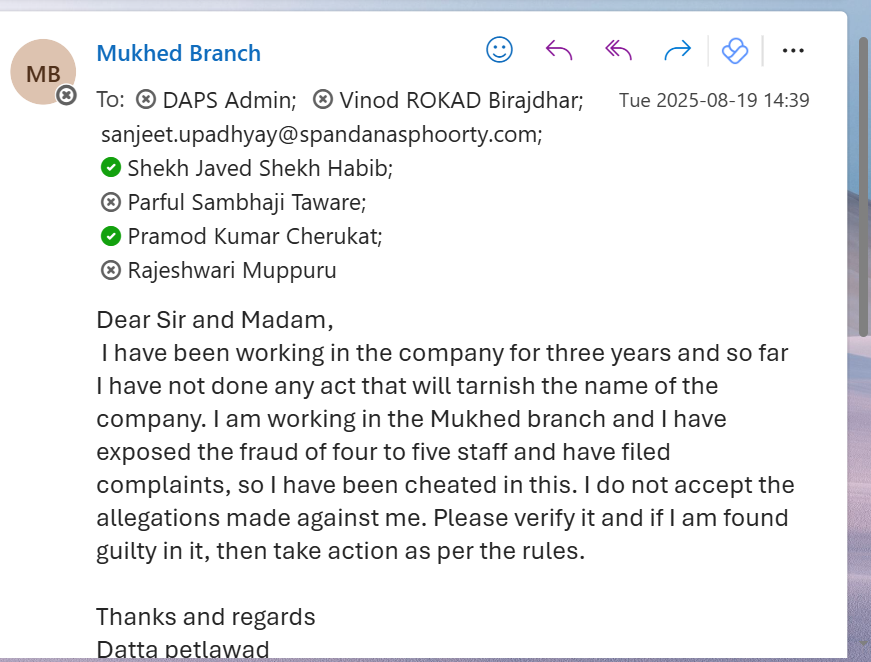Click the green status icon beside Shekh Javed

111,168
